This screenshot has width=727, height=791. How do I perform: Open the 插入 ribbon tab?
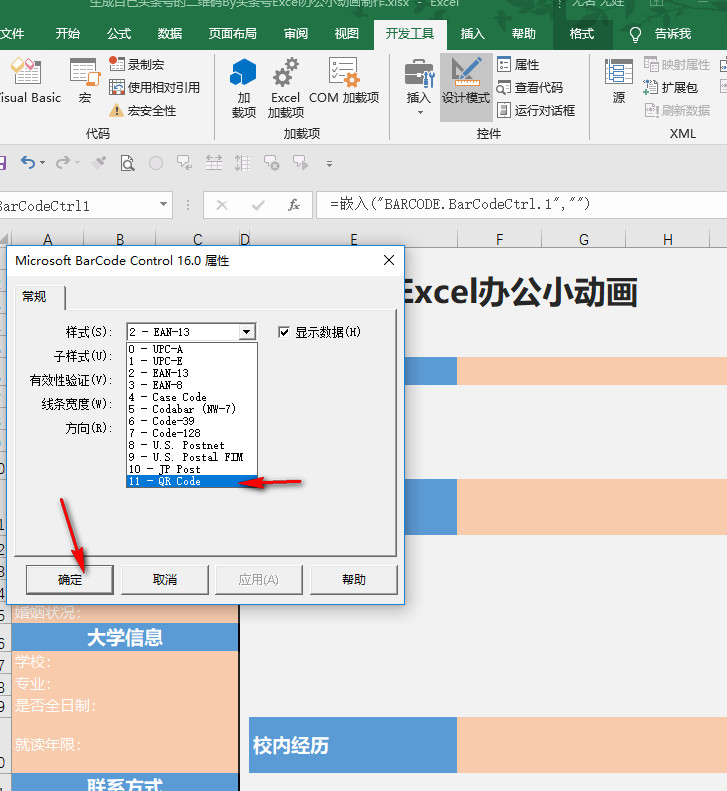click(x=473, y=34)
